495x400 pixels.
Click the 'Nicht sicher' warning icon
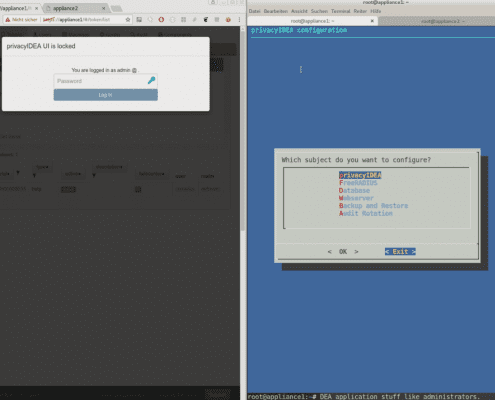[x=8, y=20]
